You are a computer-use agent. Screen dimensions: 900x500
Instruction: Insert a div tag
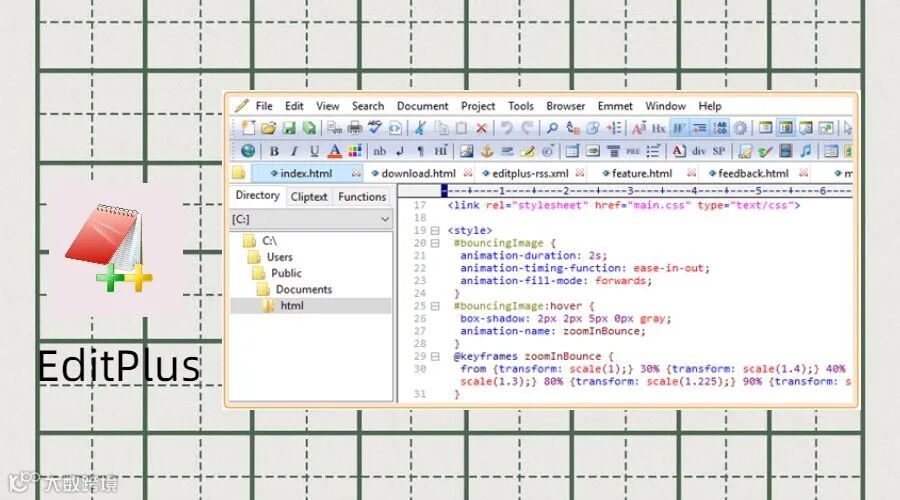[699, 151]
